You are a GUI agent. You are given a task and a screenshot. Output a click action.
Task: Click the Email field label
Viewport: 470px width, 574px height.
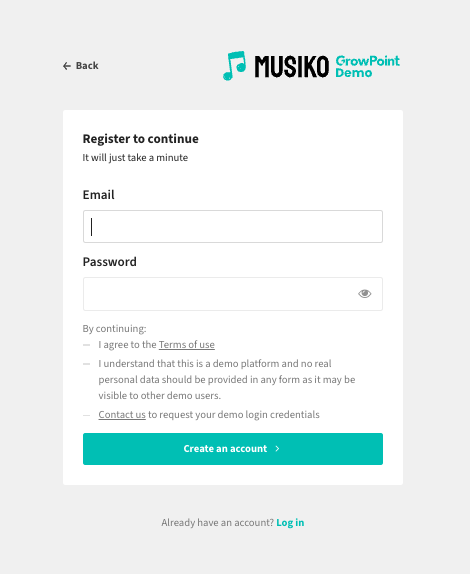[x=98, y=195]
